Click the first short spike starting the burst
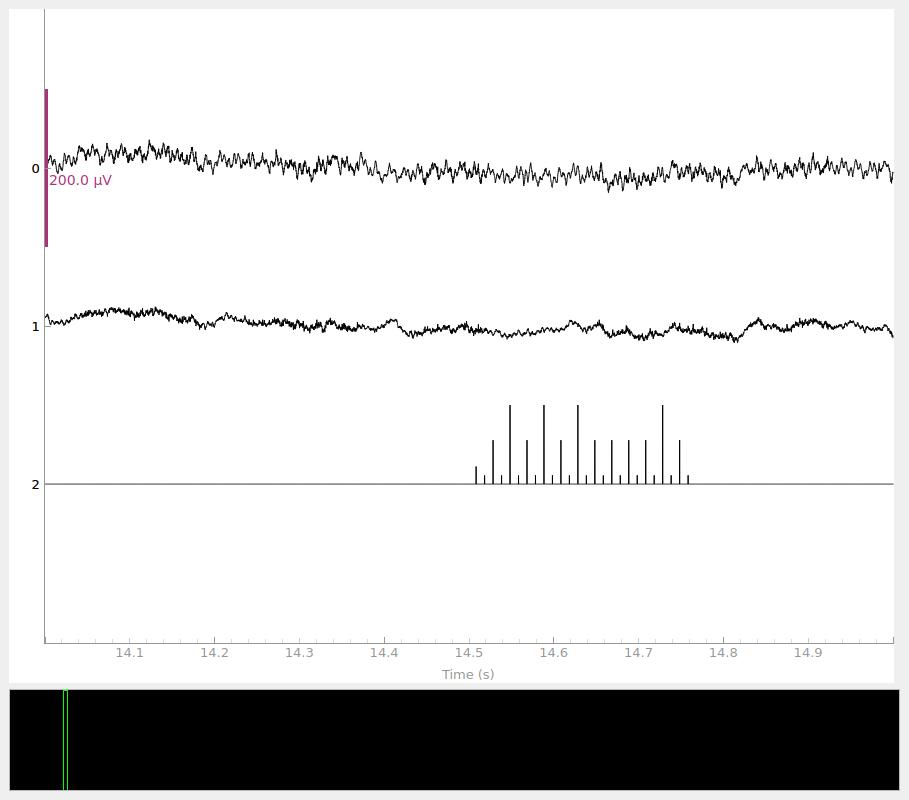The image size is (909, 800). pyautogui.click(x=476, y=475)
